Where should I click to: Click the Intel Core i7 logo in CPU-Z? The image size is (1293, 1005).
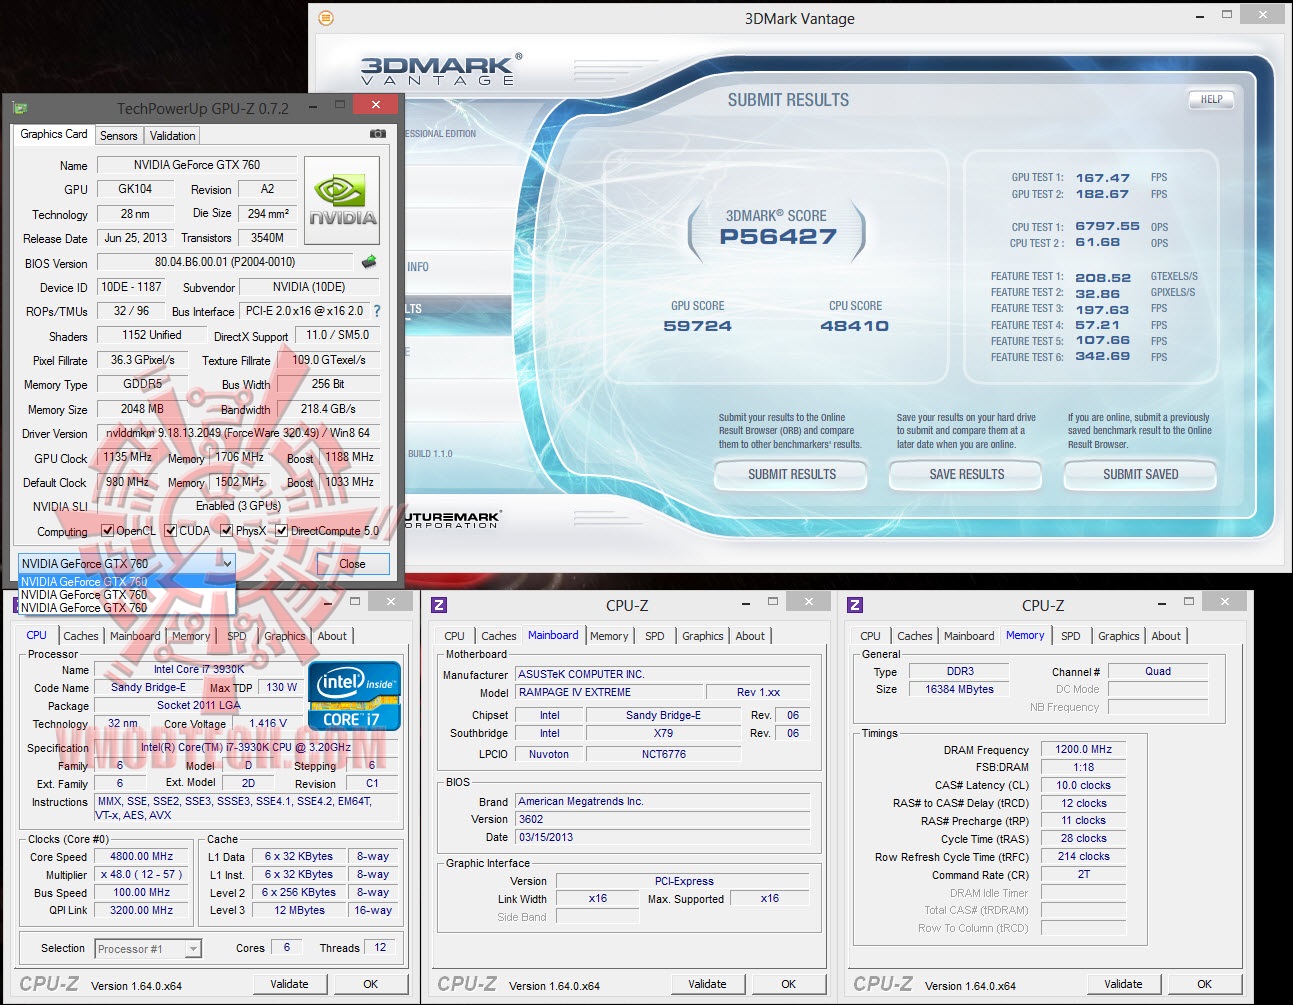pos(355,696)
